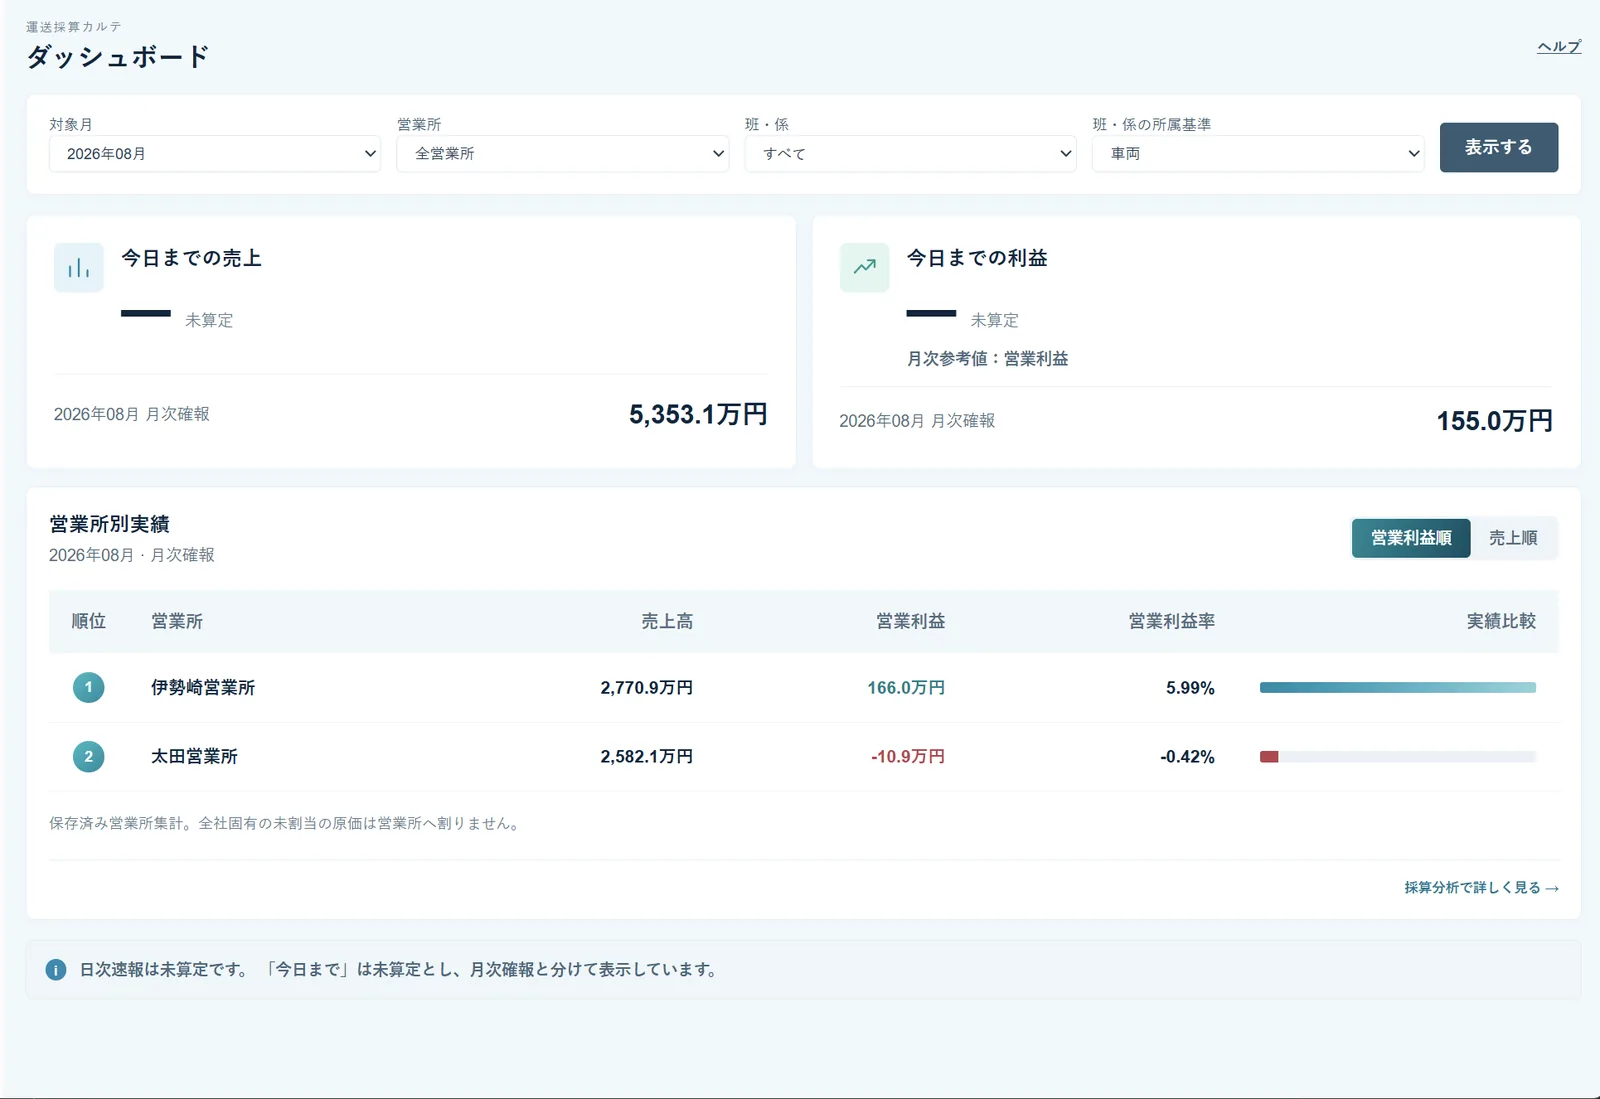The image size is (1600, 1099).
Task: Open the 班・係の所属基準 dropdown showing 車両
Action: [1258, 154]
